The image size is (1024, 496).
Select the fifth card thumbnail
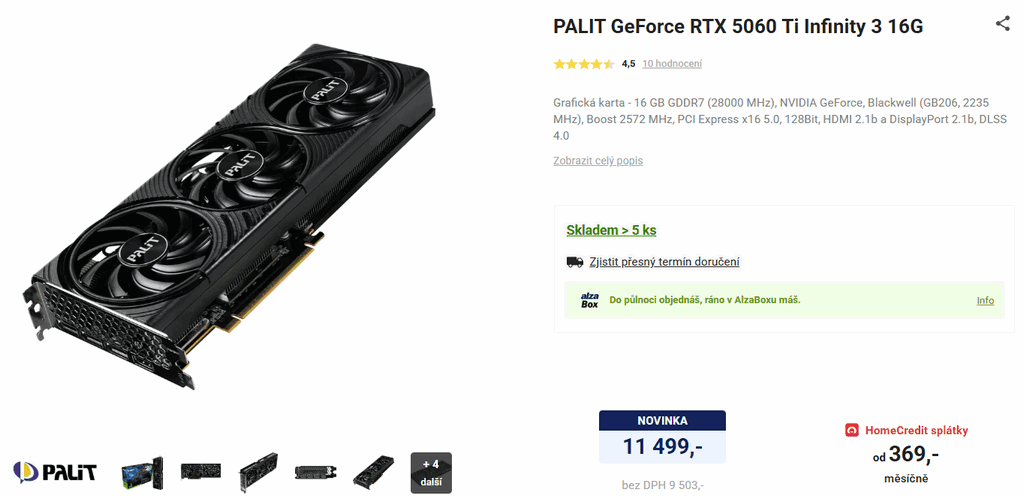374,473
